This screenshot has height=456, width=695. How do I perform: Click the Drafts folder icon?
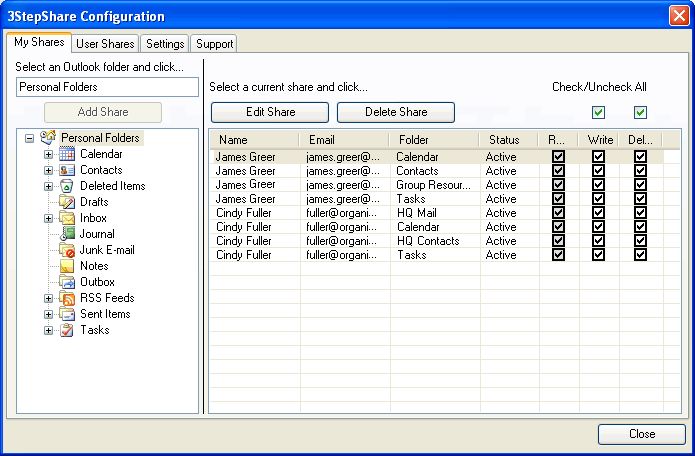(x=67, y=202)
